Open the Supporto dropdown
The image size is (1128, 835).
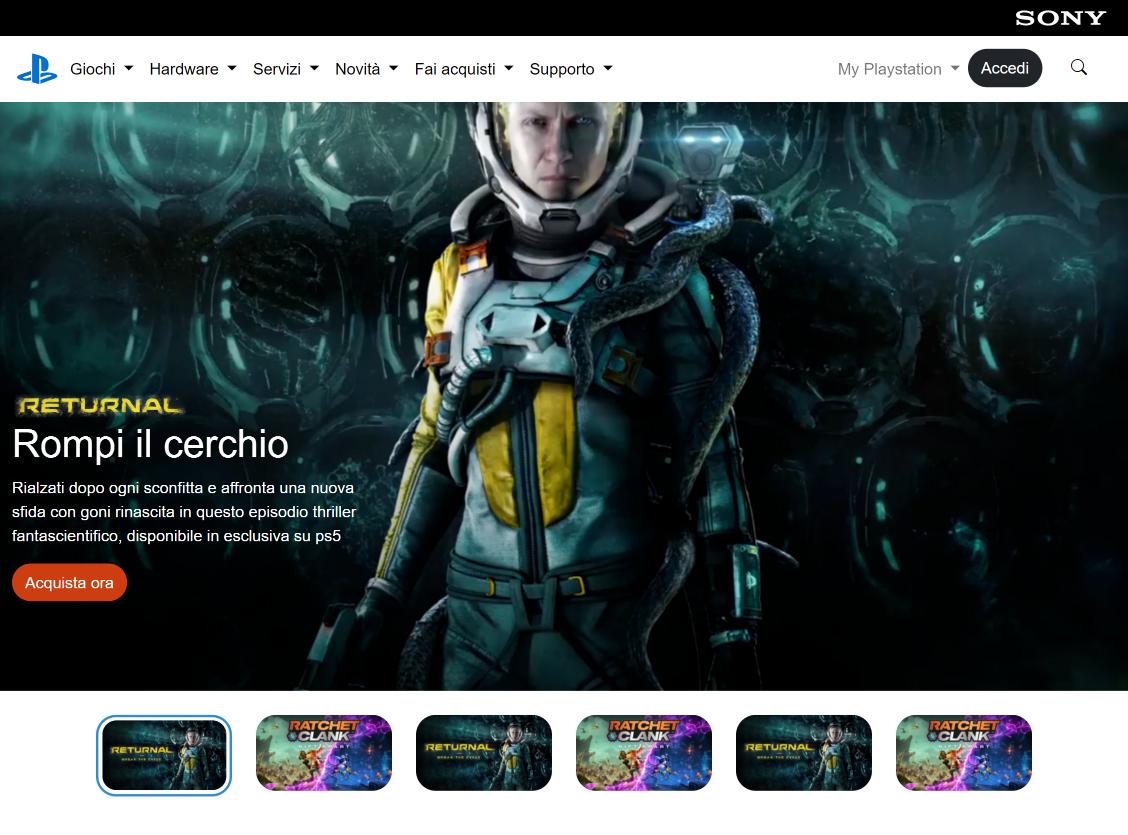(x=570, y=69)
